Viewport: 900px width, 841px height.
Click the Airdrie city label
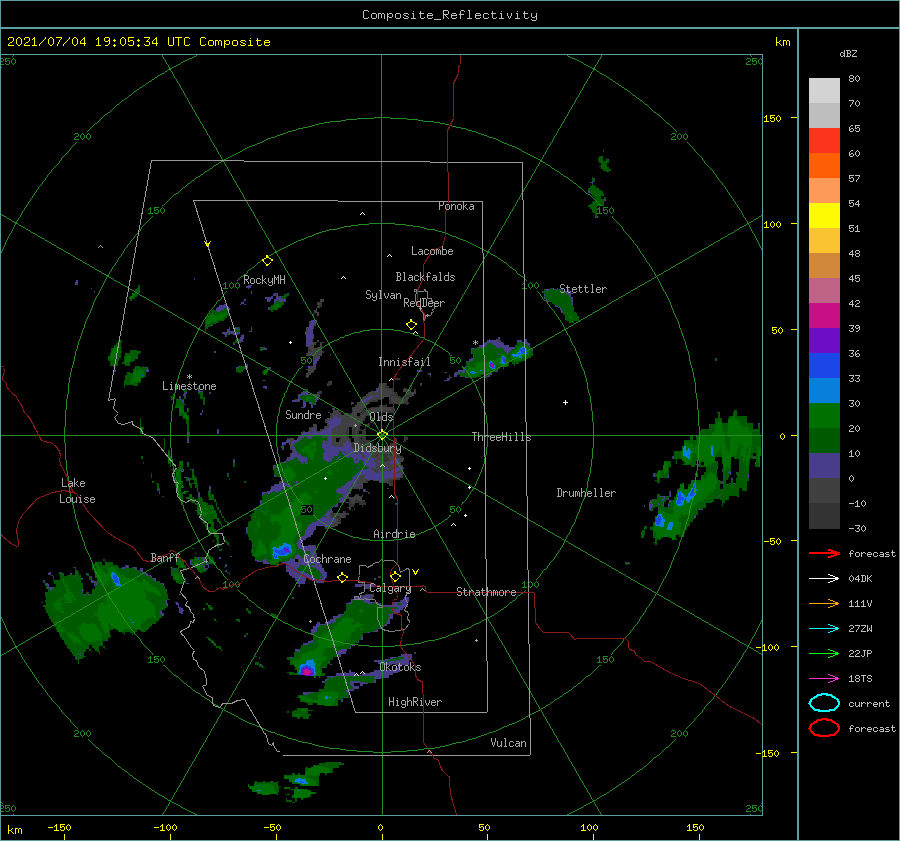pos(394,534)
